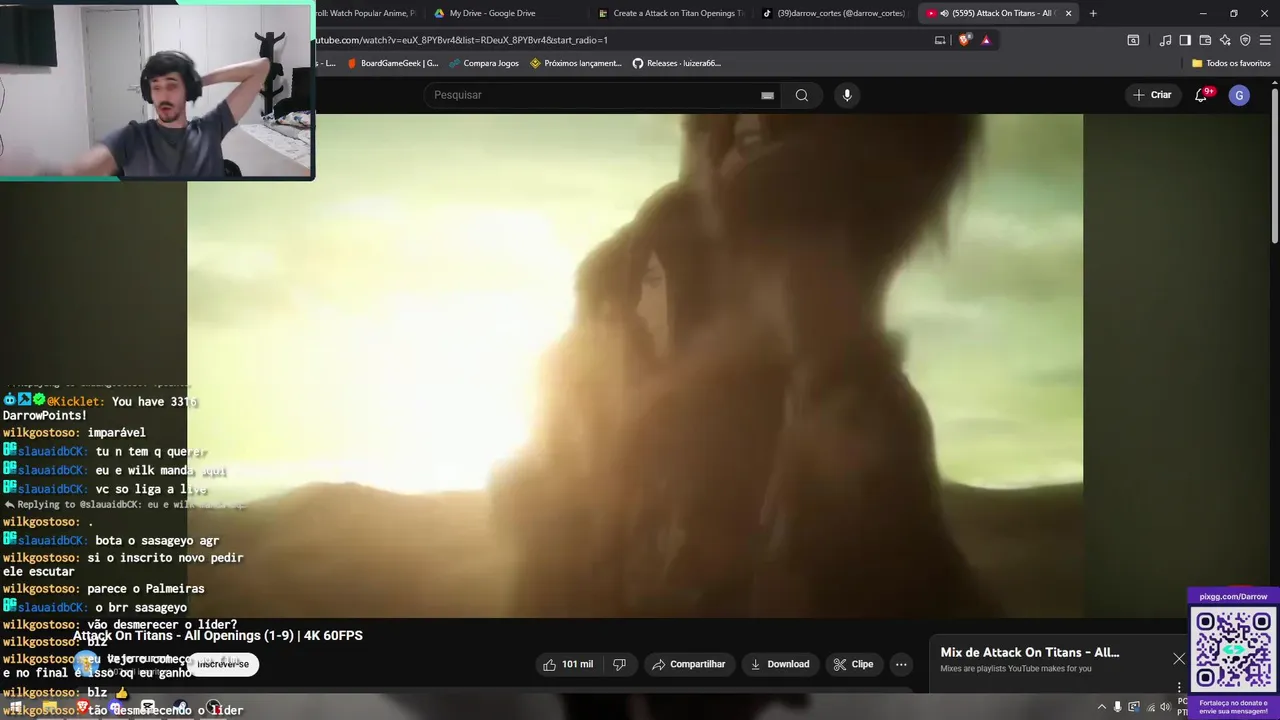Screen dimensions: 1280x720
Task: Open the more actions three-dot menu
Action: 901,664
